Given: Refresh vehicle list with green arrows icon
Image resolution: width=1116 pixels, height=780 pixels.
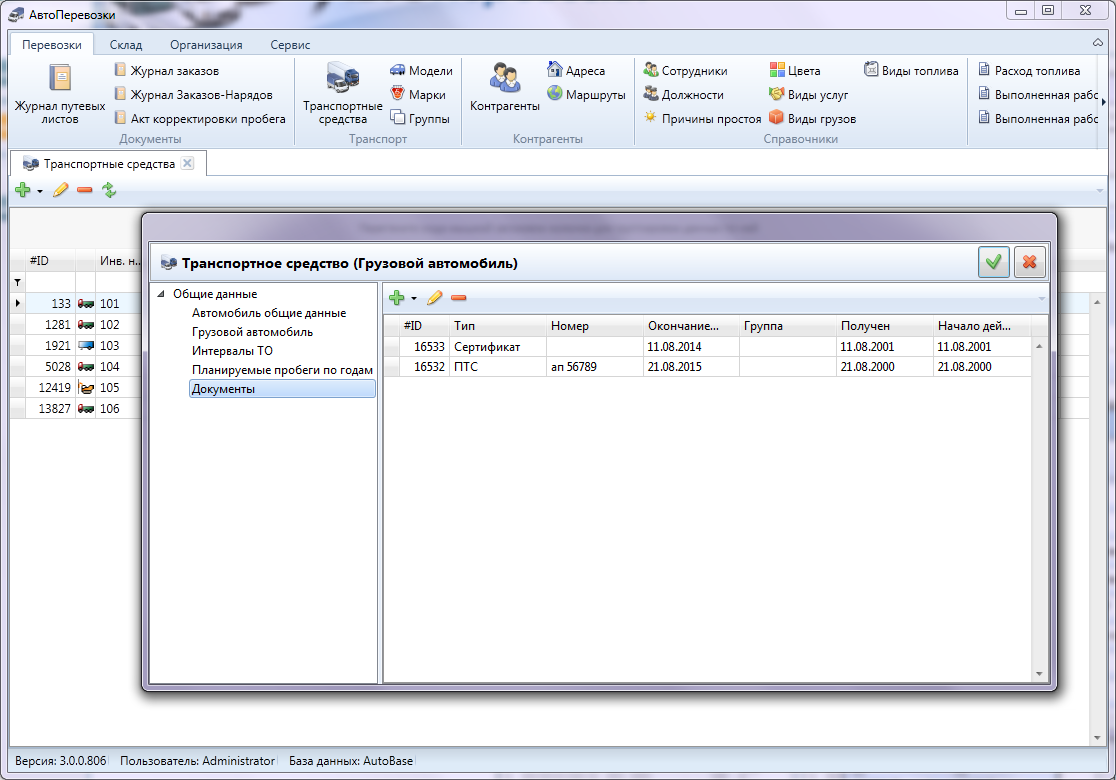Looking at the screenshot, I should click(109, 190).
